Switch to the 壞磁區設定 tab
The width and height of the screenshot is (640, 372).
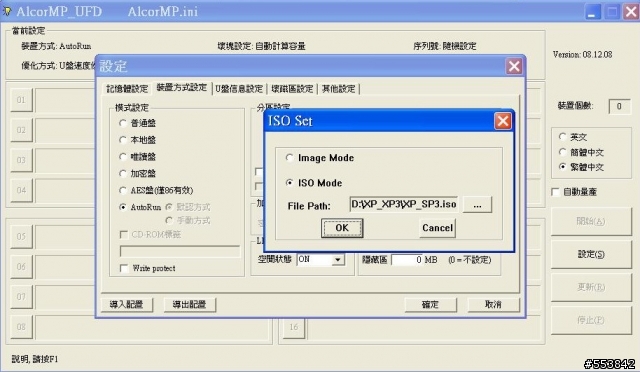point(292,89)
